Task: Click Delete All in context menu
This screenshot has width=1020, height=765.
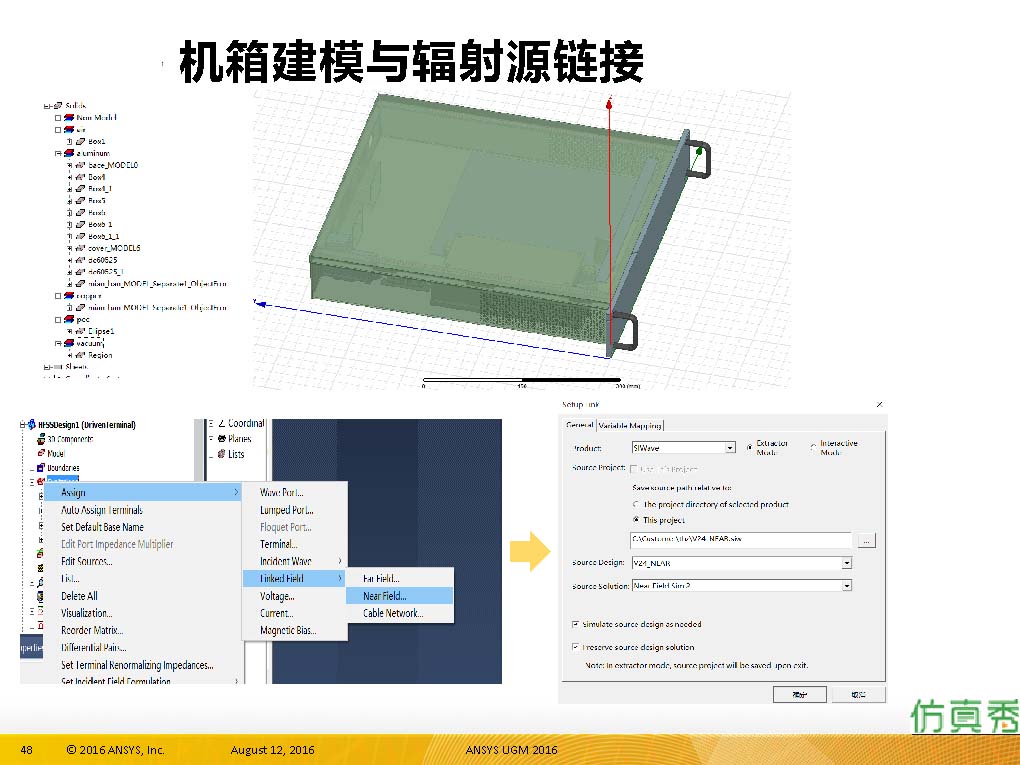Action: pyautogui.click(x=143, y=596)
